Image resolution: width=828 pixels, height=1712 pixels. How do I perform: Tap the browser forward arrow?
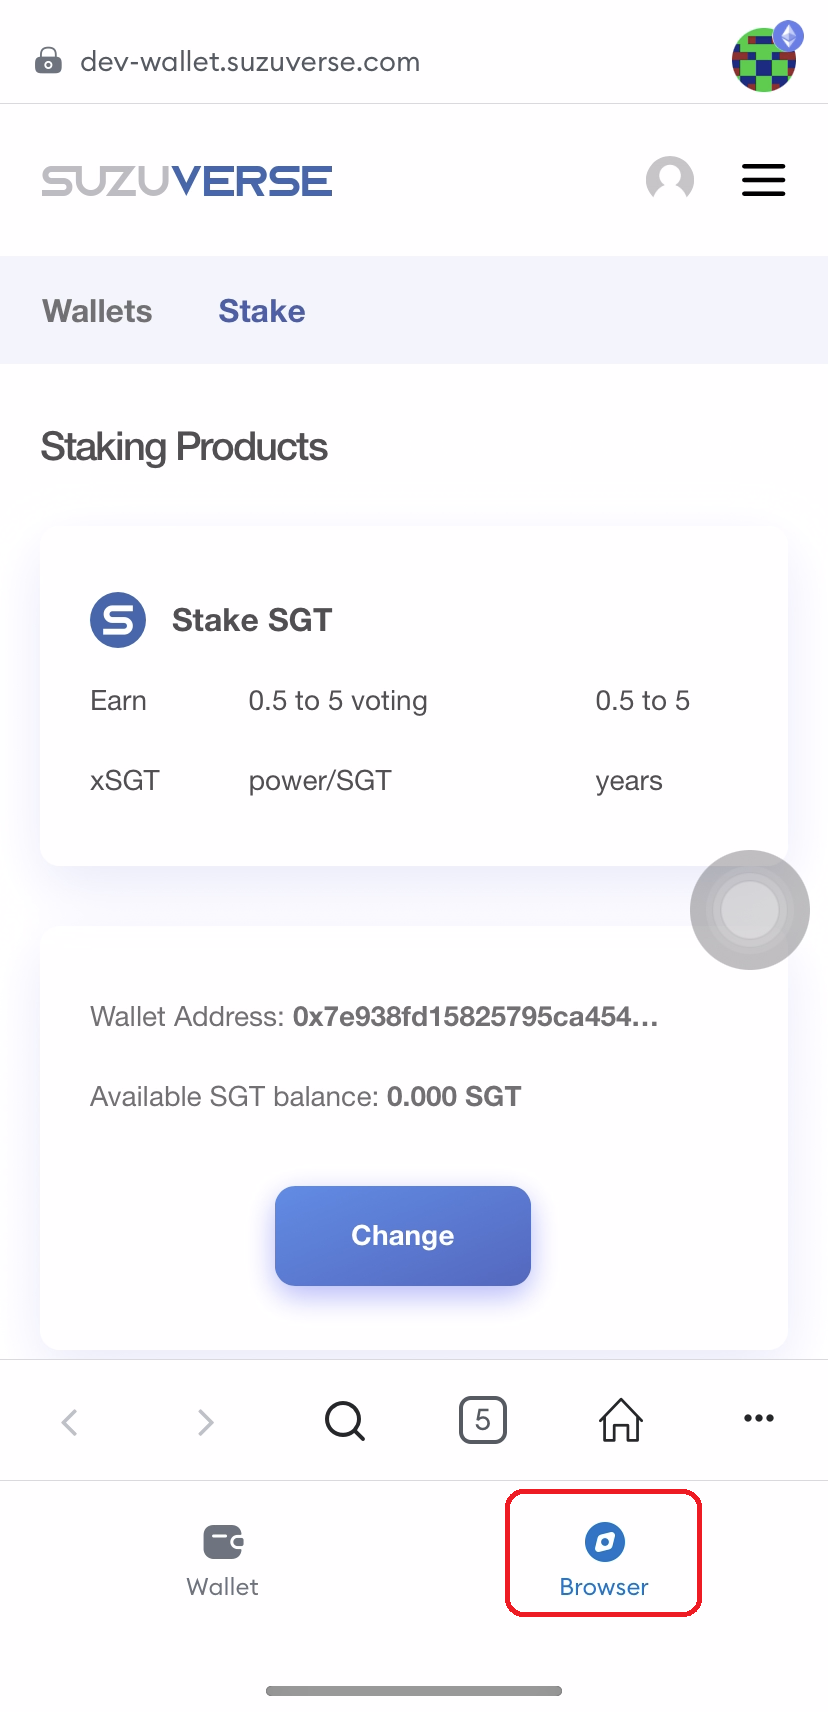coord(206,1421)
